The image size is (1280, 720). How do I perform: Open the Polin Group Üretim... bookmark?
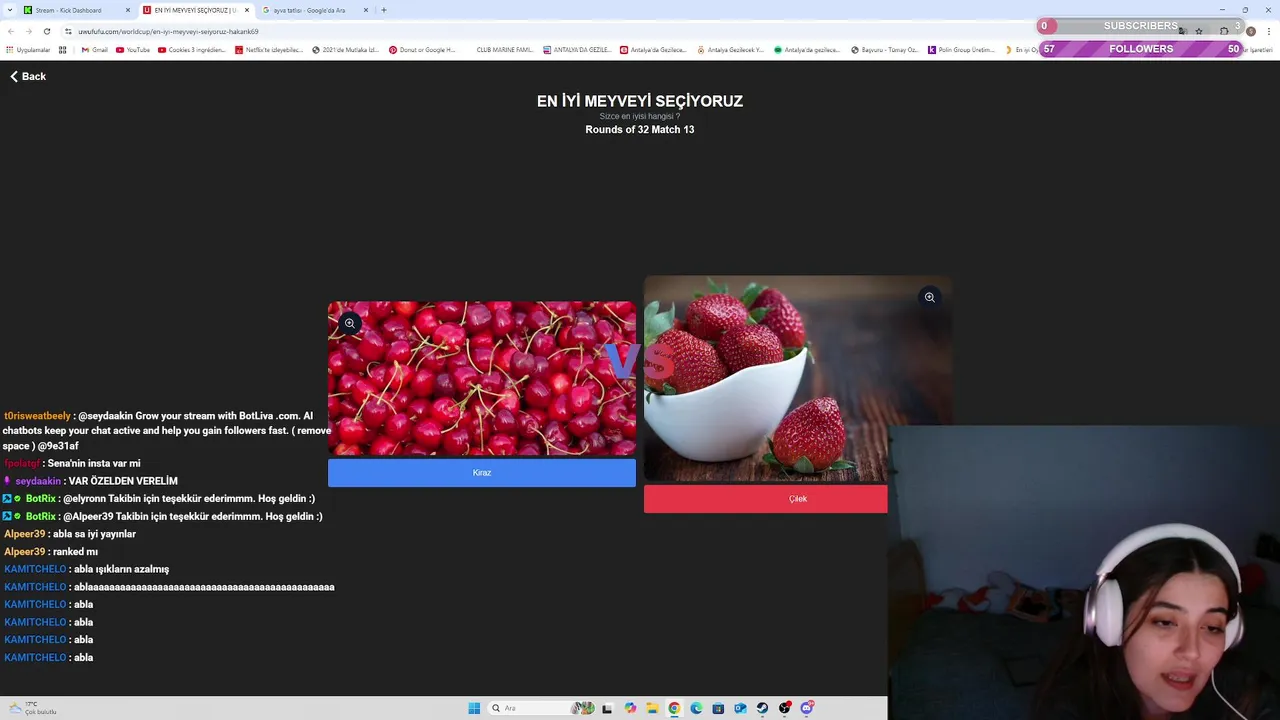coord(961,49)
